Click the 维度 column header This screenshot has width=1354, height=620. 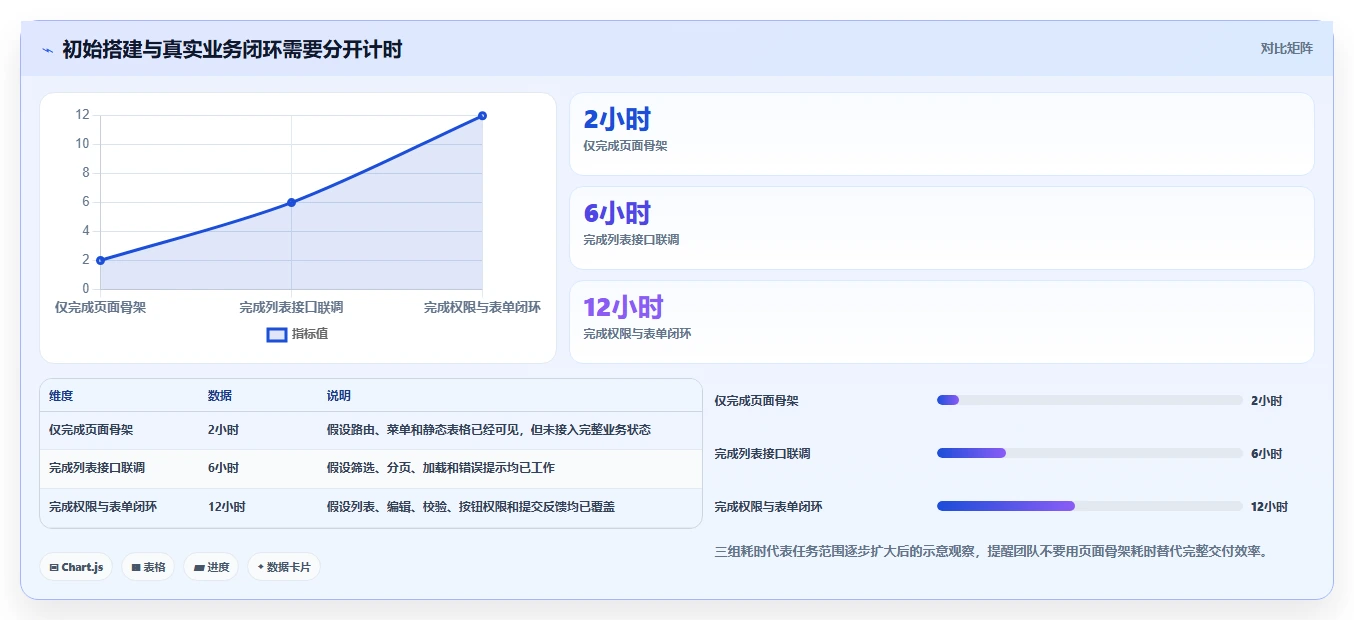pos(61,396)
